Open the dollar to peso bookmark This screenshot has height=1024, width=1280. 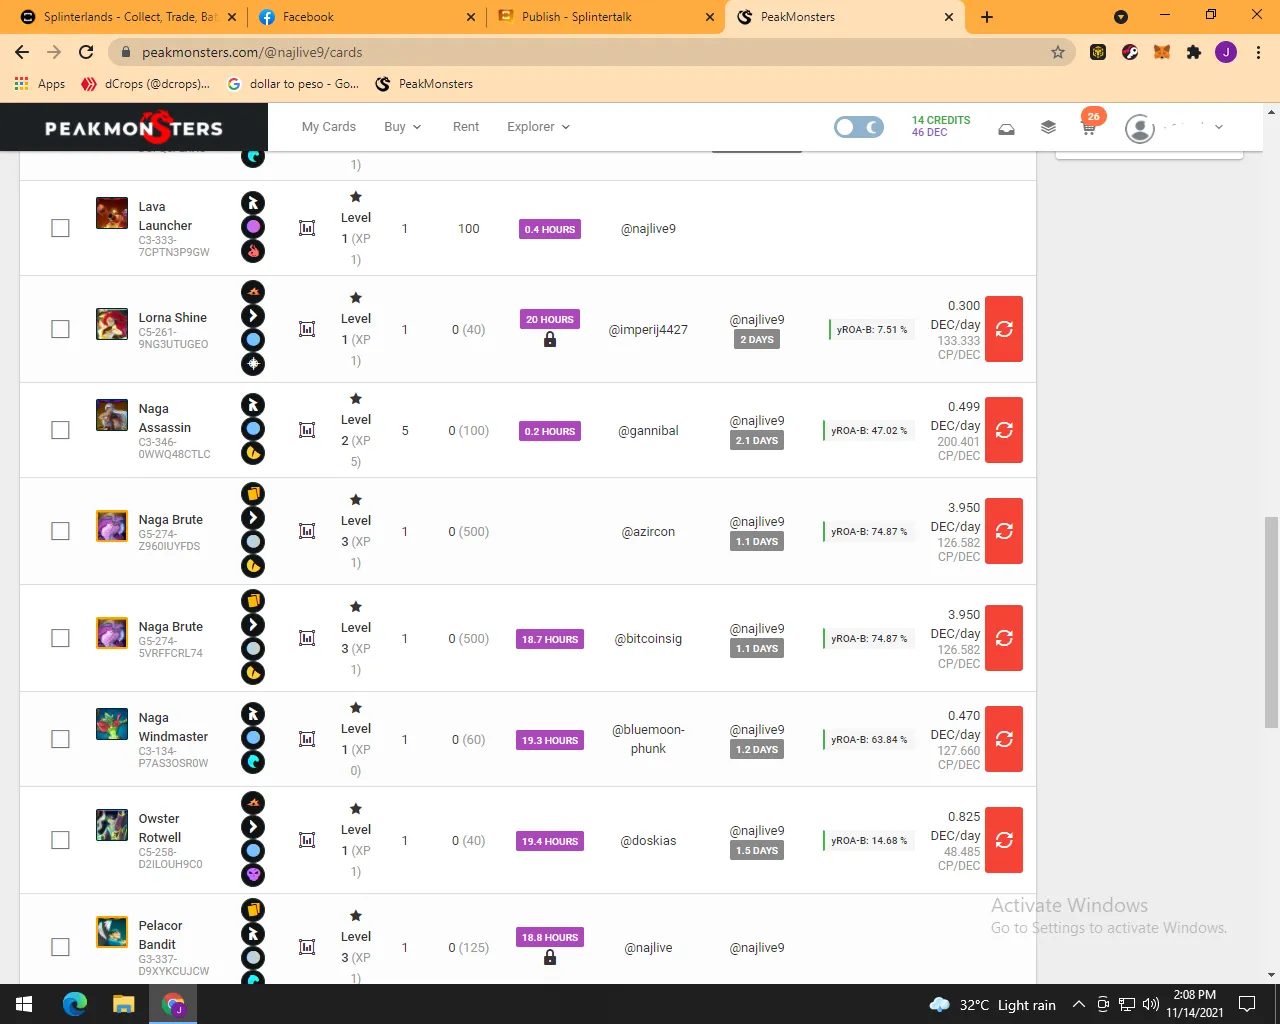pos(293,84)
